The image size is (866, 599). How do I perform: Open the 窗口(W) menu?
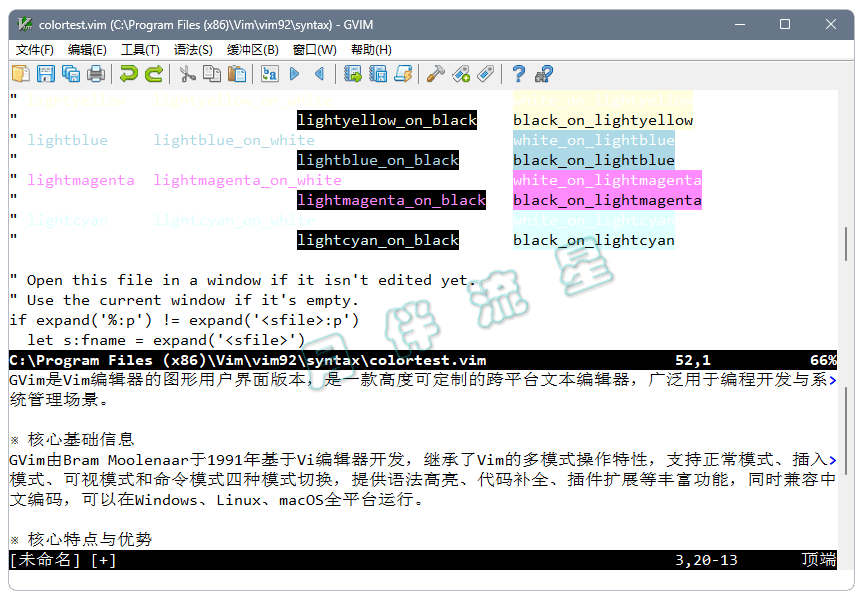315,50
